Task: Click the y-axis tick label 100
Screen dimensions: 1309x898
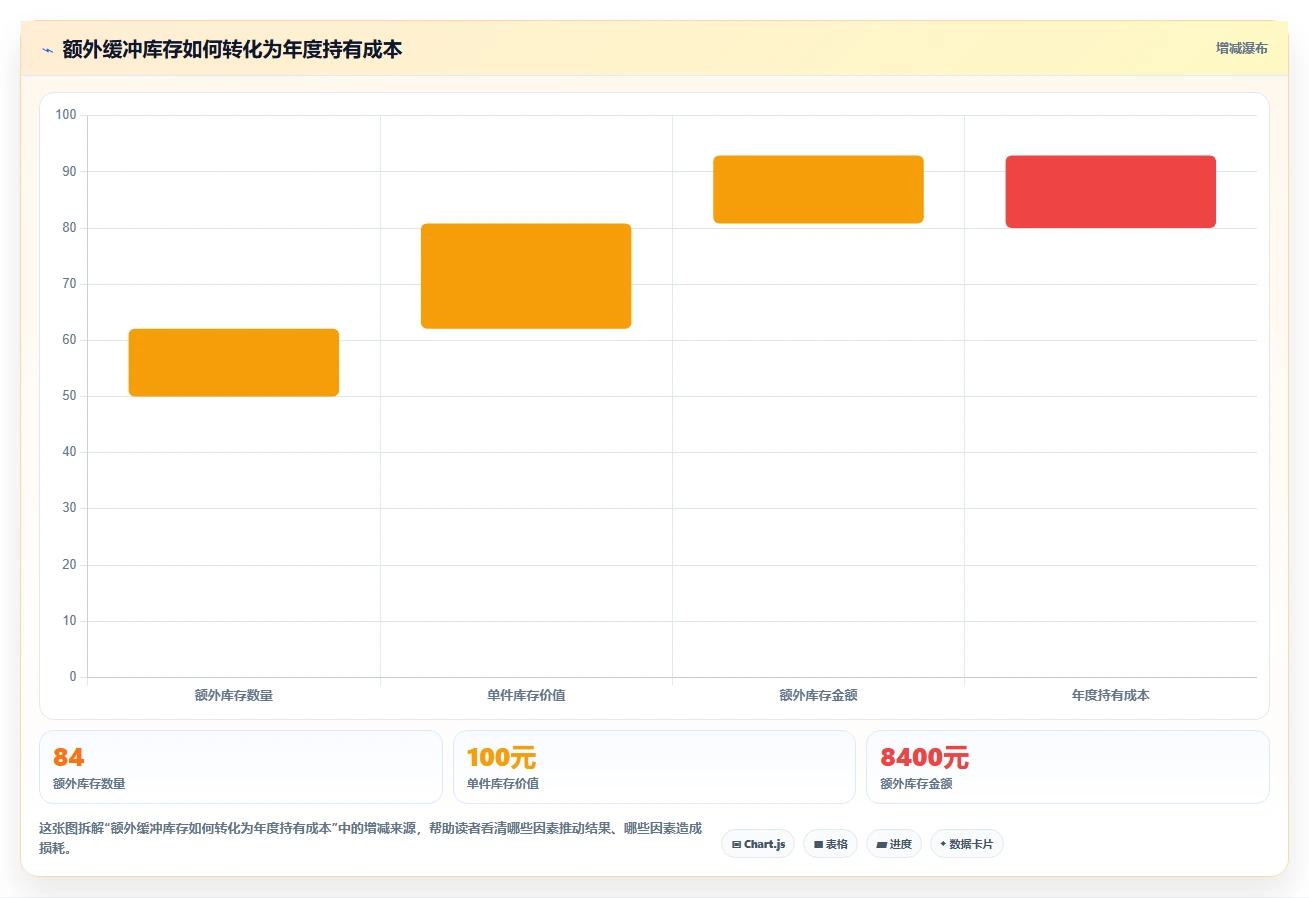Action: (66, 115)
